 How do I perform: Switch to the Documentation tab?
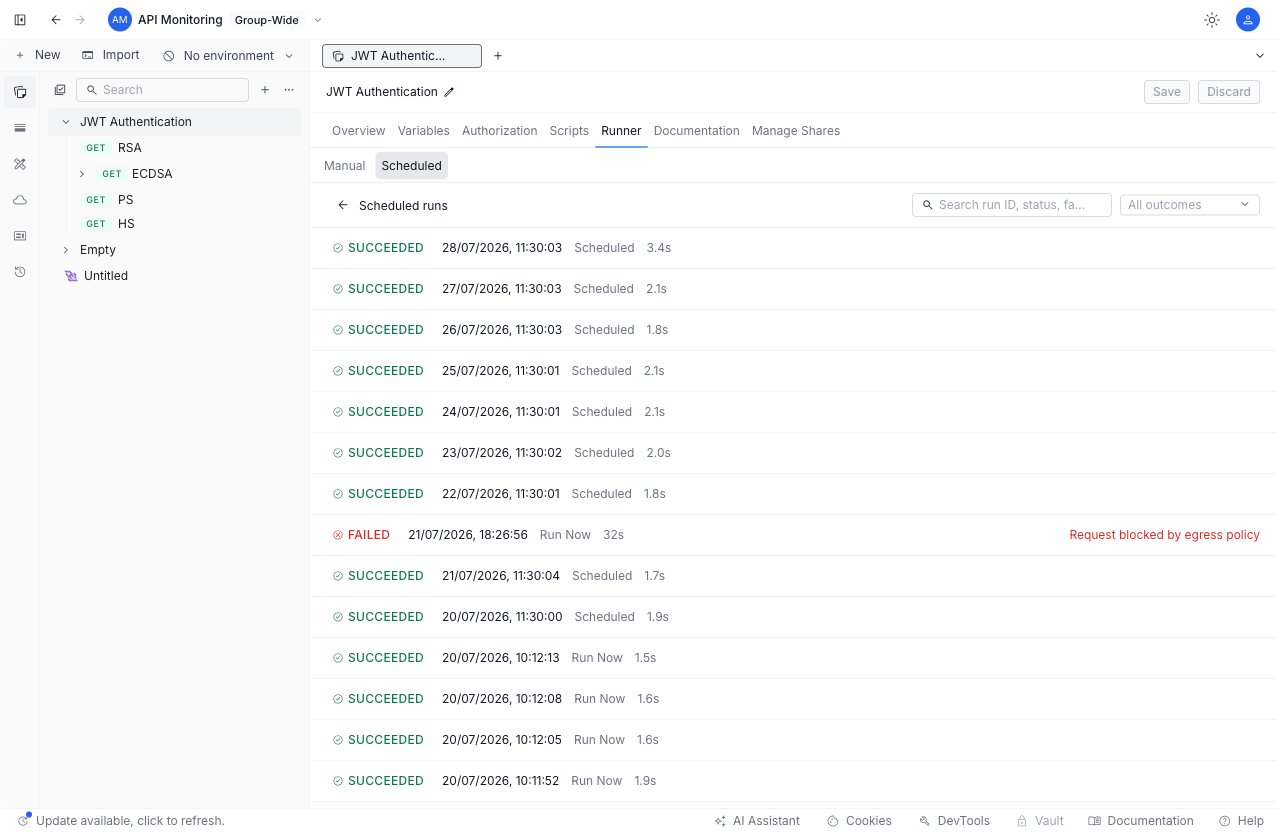pos(696,131)
